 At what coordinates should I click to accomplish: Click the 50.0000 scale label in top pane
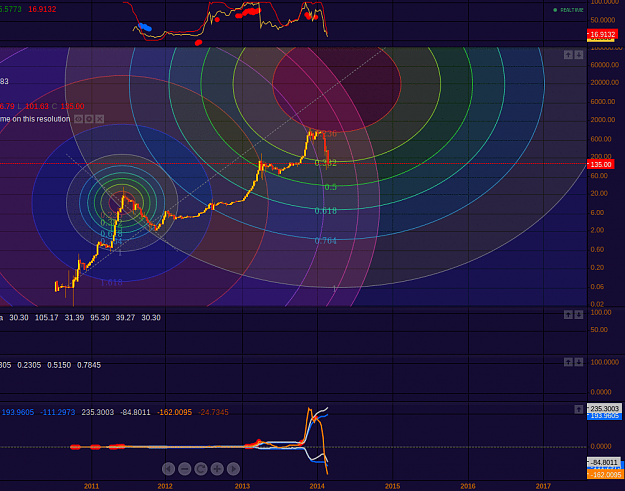(x=603, y=20)
